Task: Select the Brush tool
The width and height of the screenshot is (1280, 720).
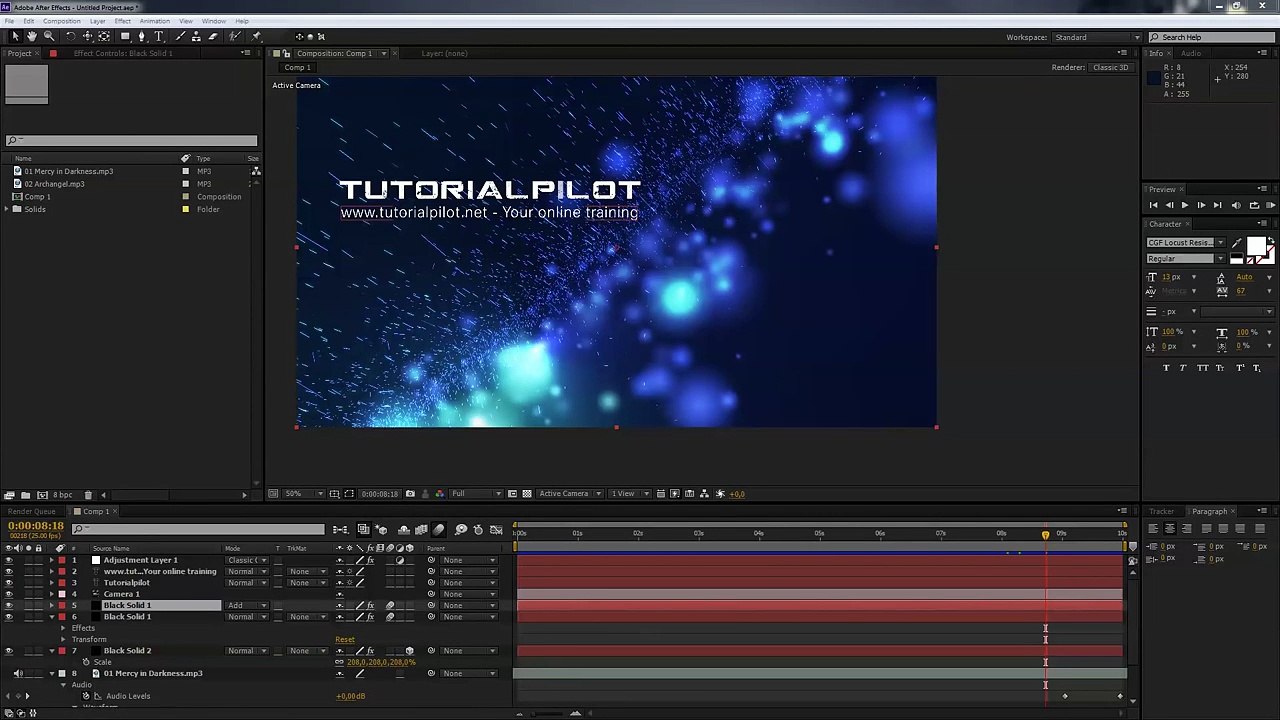Action: pos(180,37)
